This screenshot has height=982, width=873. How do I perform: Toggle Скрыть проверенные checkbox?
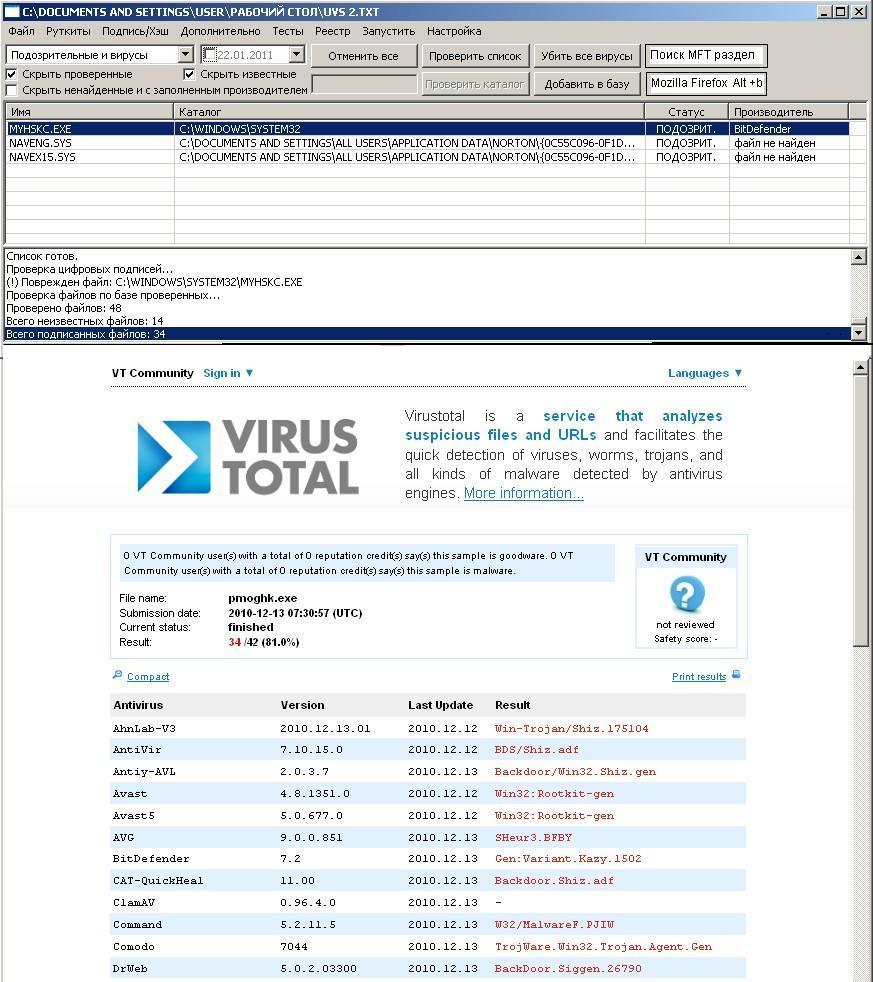click(11, 74)
